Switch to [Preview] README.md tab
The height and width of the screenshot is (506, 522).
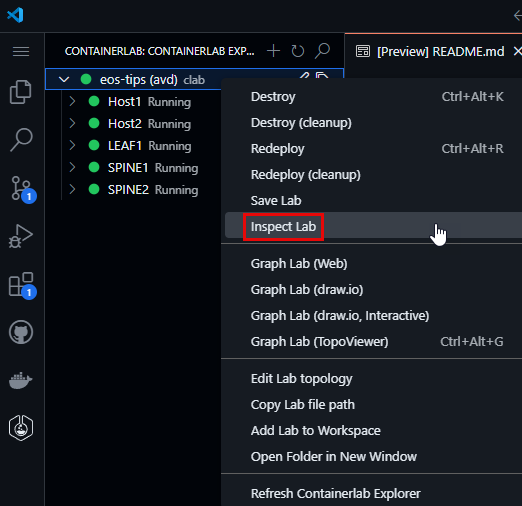pyautogui.click(x=433, y=51)
